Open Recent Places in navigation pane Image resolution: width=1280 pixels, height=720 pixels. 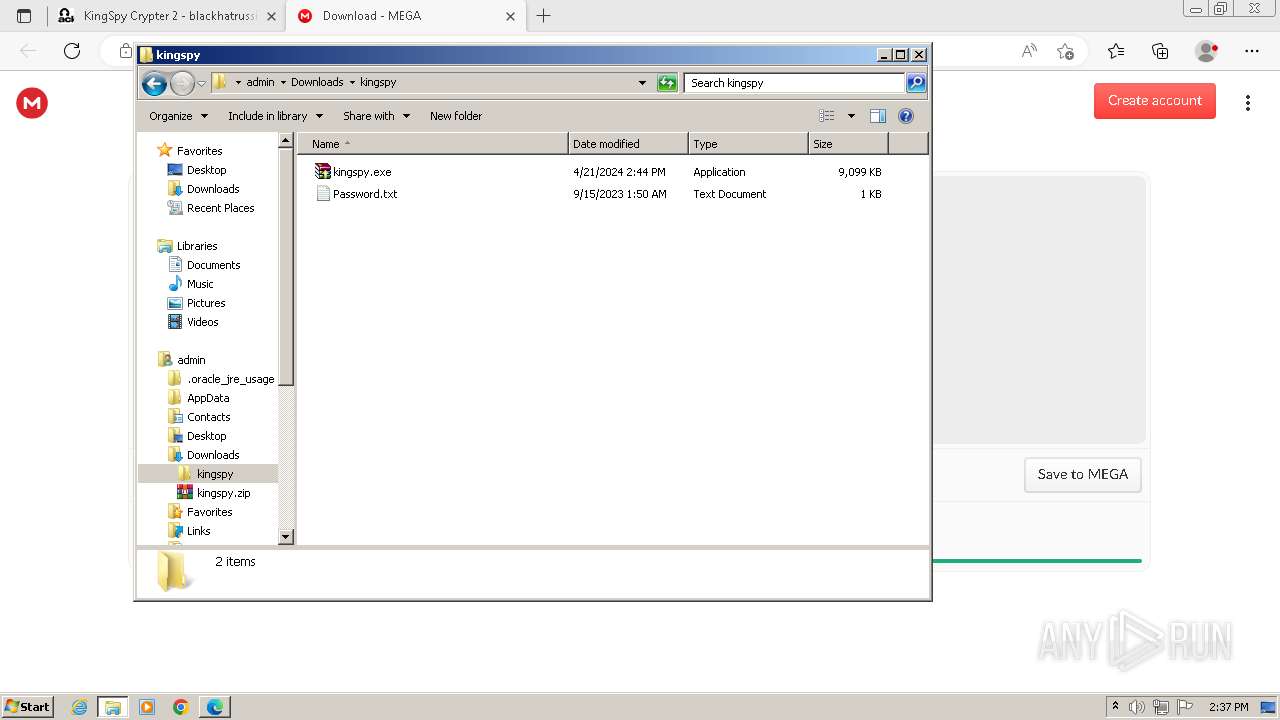tap(220, 208)
